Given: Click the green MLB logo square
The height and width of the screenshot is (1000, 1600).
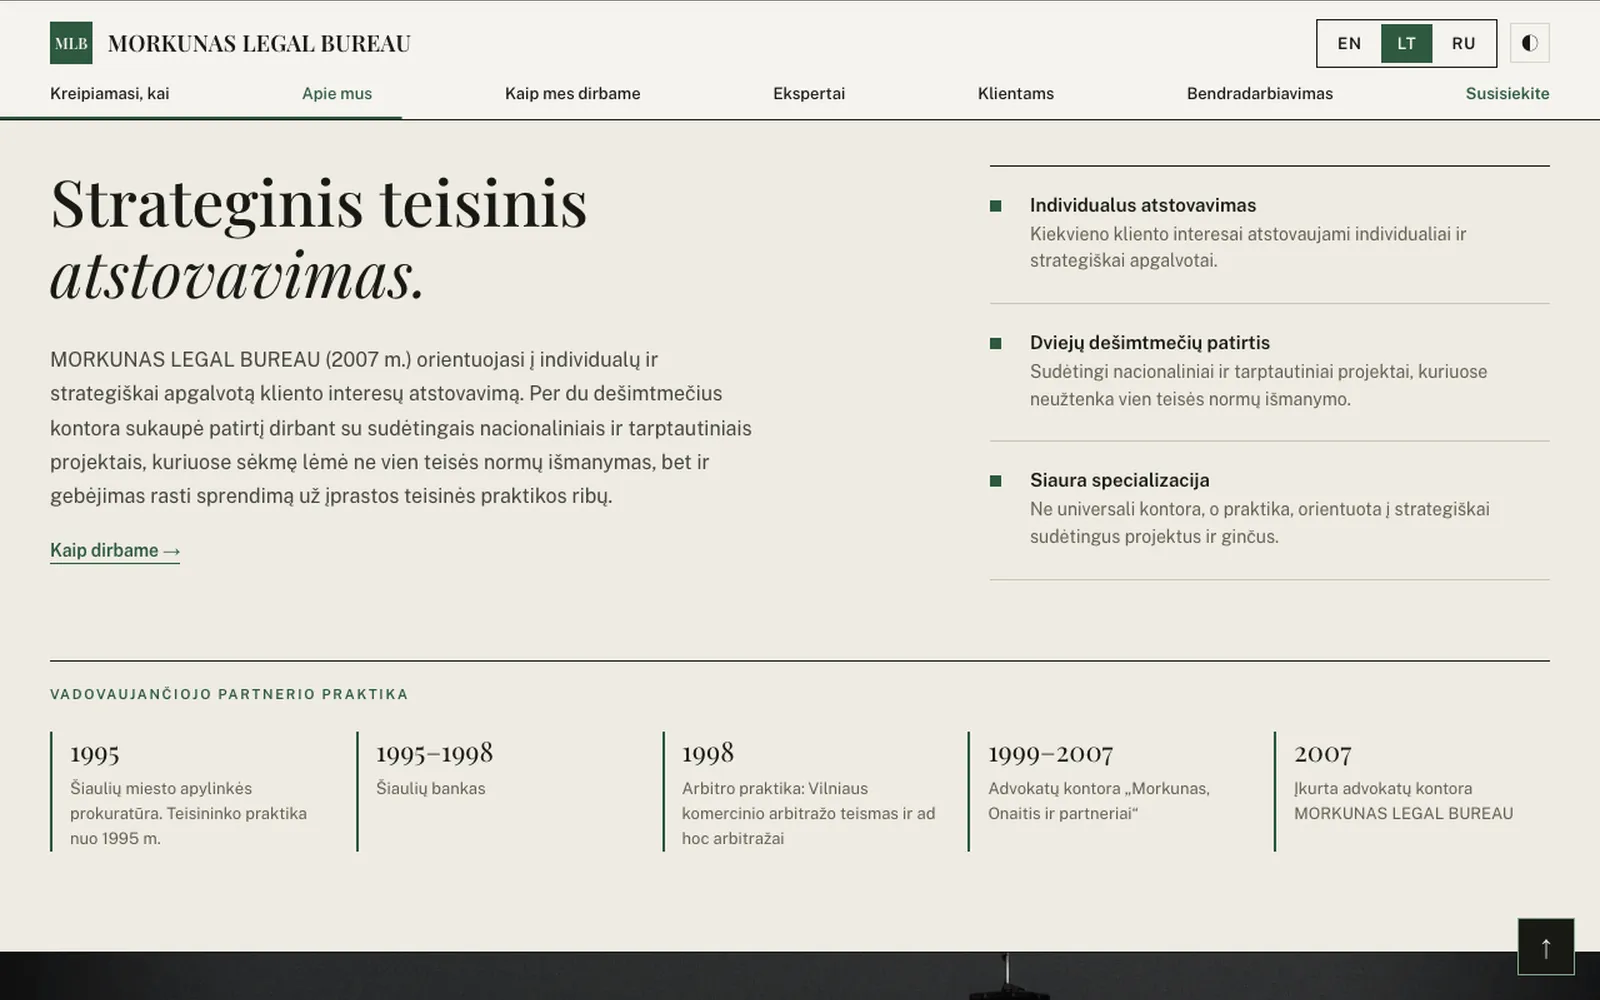Looking at the screenshot, I should click(x=71, y=43).
